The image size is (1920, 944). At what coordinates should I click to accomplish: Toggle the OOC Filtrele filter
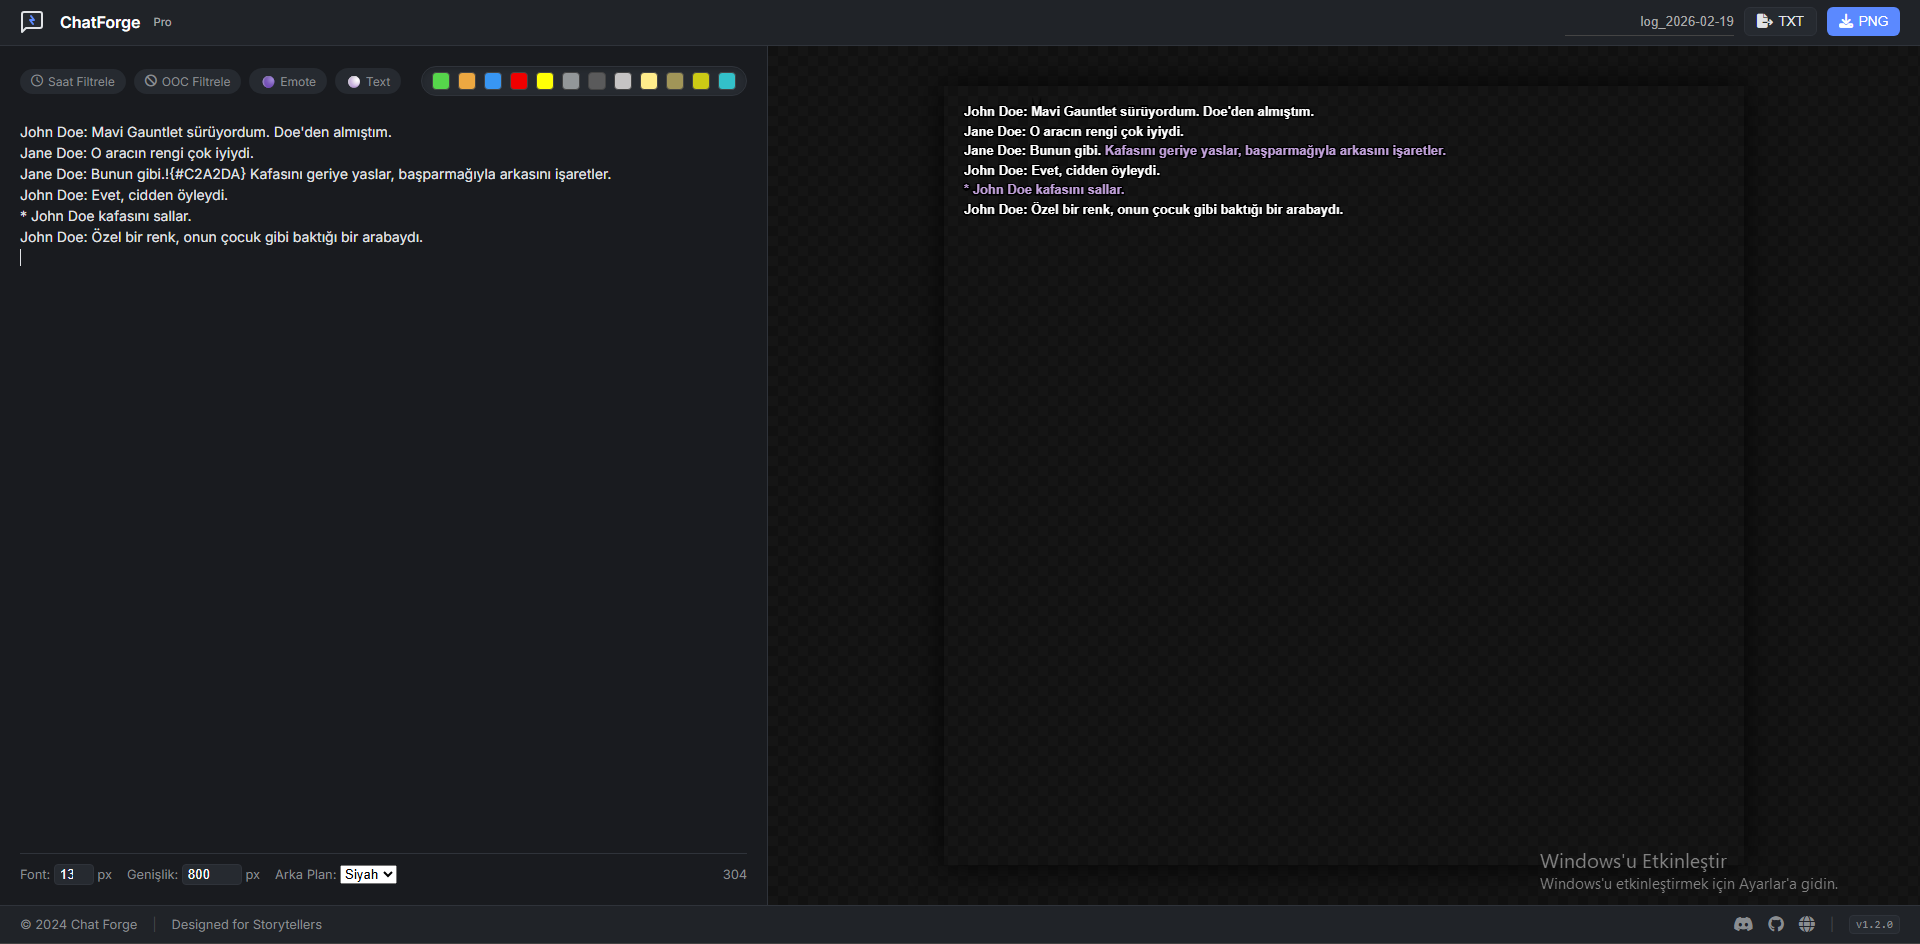tap(187, 82)
